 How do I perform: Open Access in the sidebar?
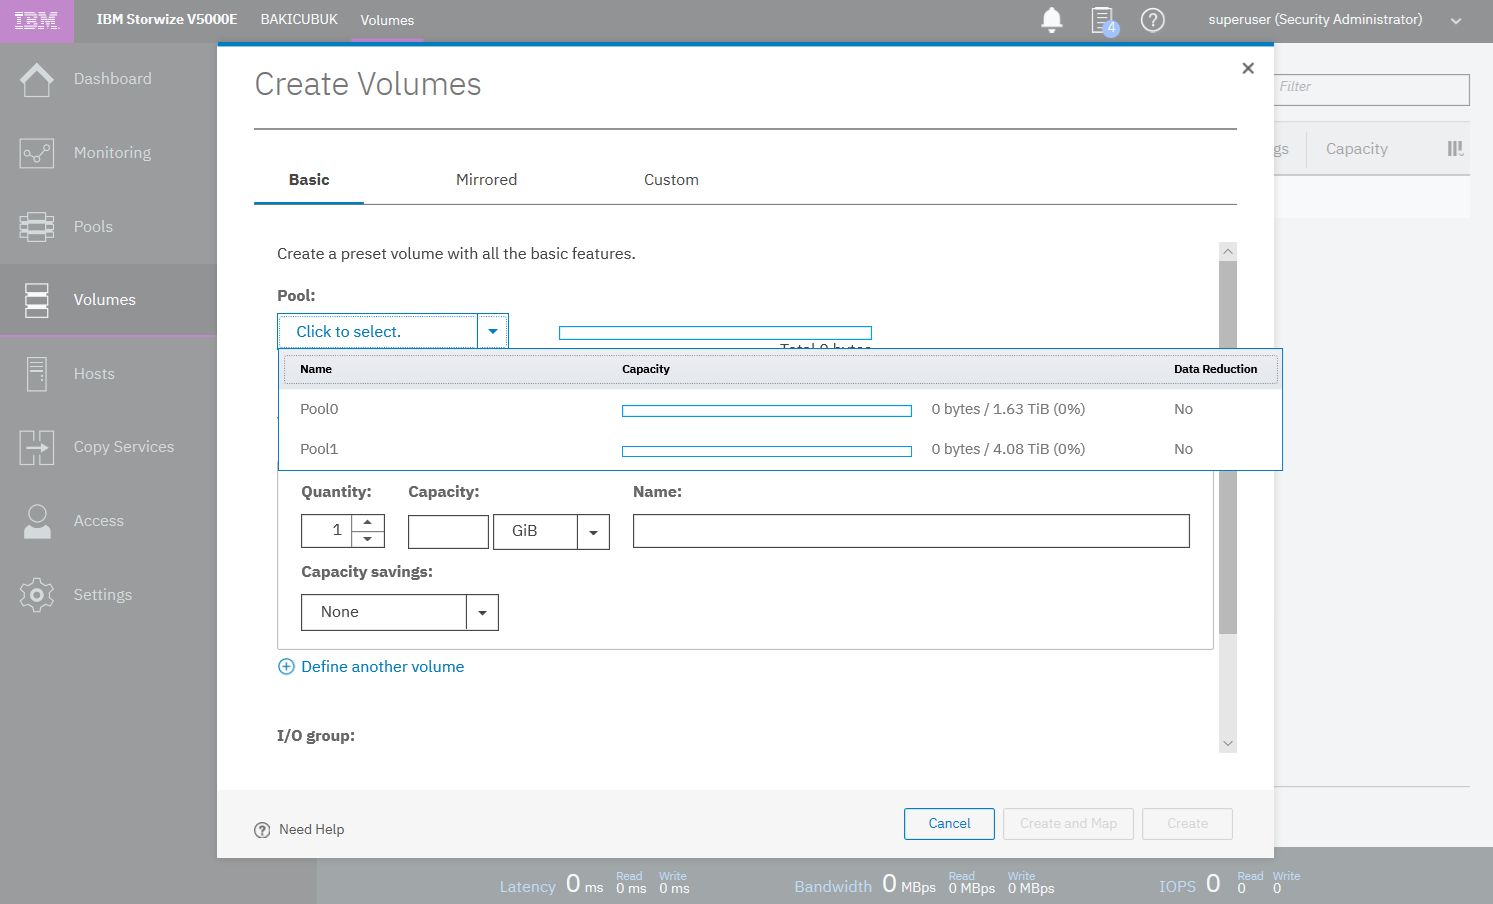108,521
